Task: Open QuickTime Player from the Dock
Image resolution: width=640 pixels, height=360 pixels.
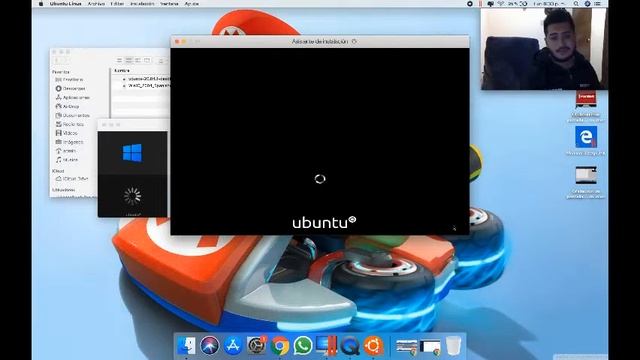Action: click(350, 346)
